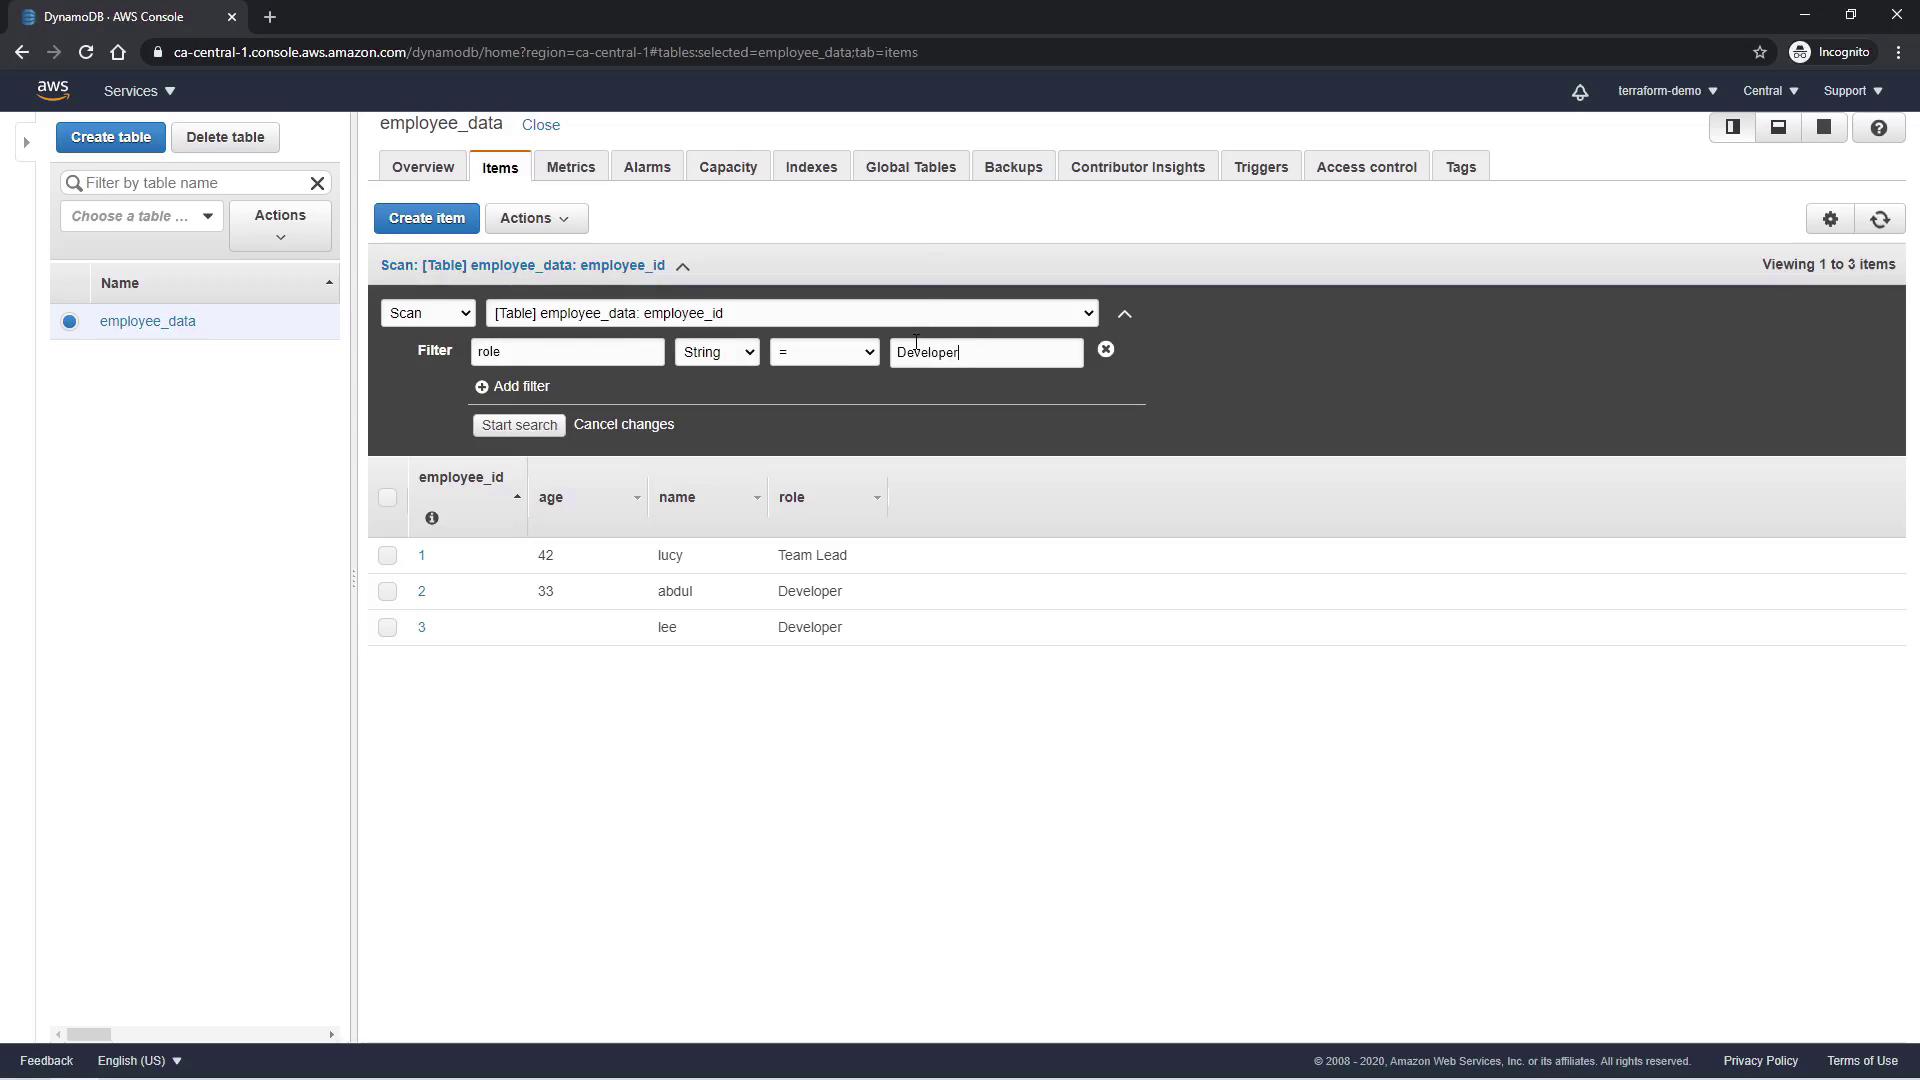Click the settings gear icon above items
Screen dimensions: 1920x1080
[x=1830, y=219]
